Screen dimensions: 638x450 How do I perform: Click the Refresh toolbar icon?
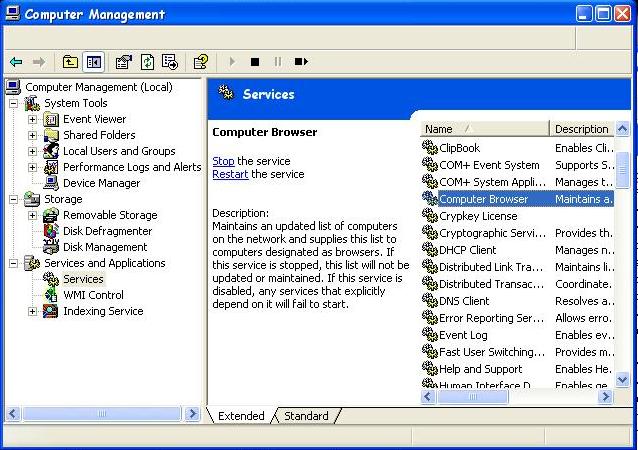(147, 62)
